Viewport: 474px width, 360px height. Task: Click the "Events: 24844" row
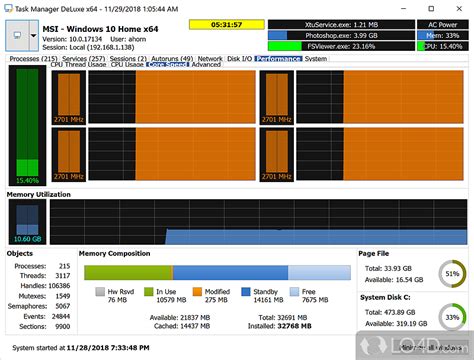(x=47, y=316)
